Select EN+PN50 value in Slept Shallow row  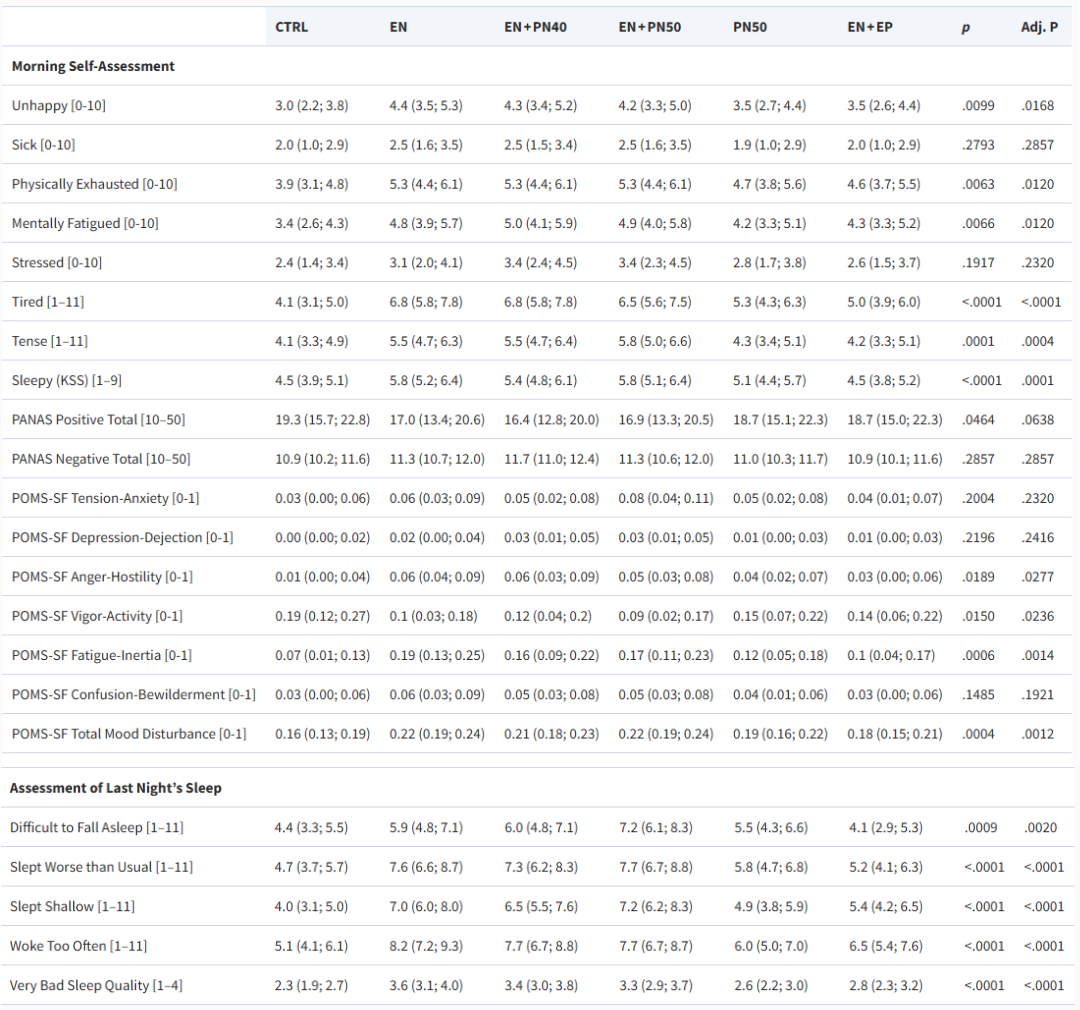[x=655, y=906]
